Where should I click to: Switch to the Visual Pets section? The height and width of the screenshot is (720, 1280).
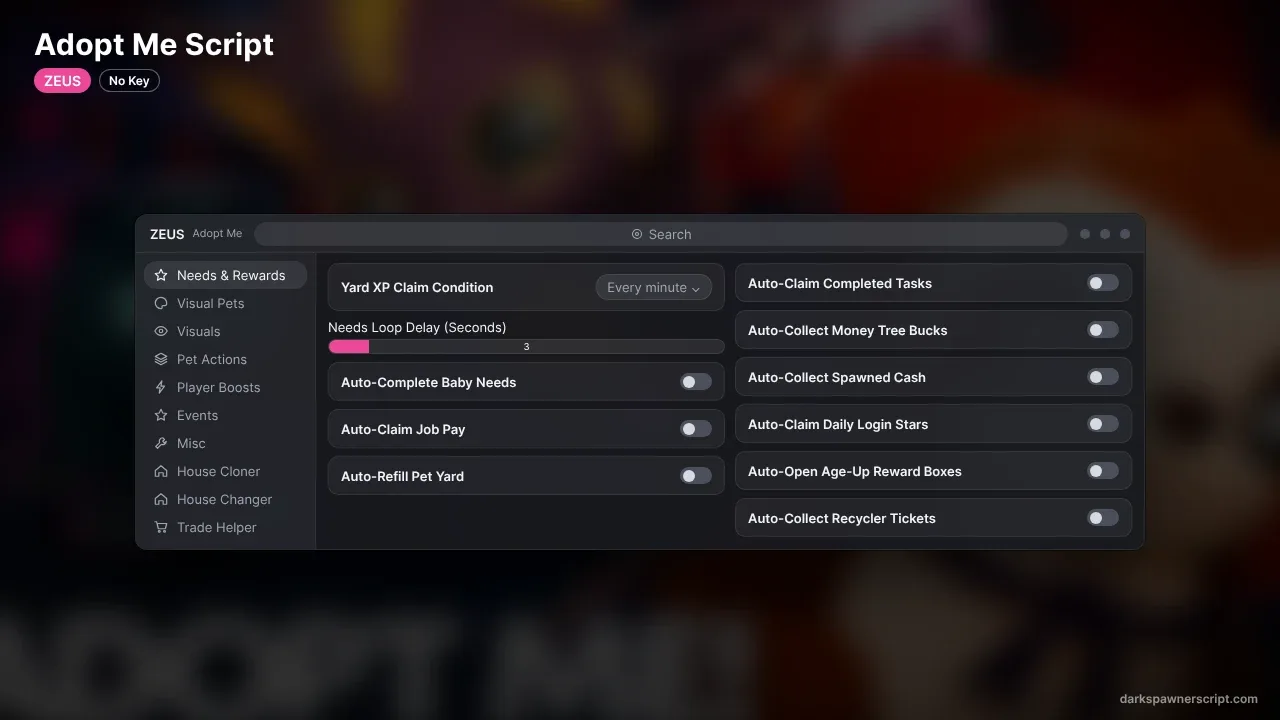(226, 303)
